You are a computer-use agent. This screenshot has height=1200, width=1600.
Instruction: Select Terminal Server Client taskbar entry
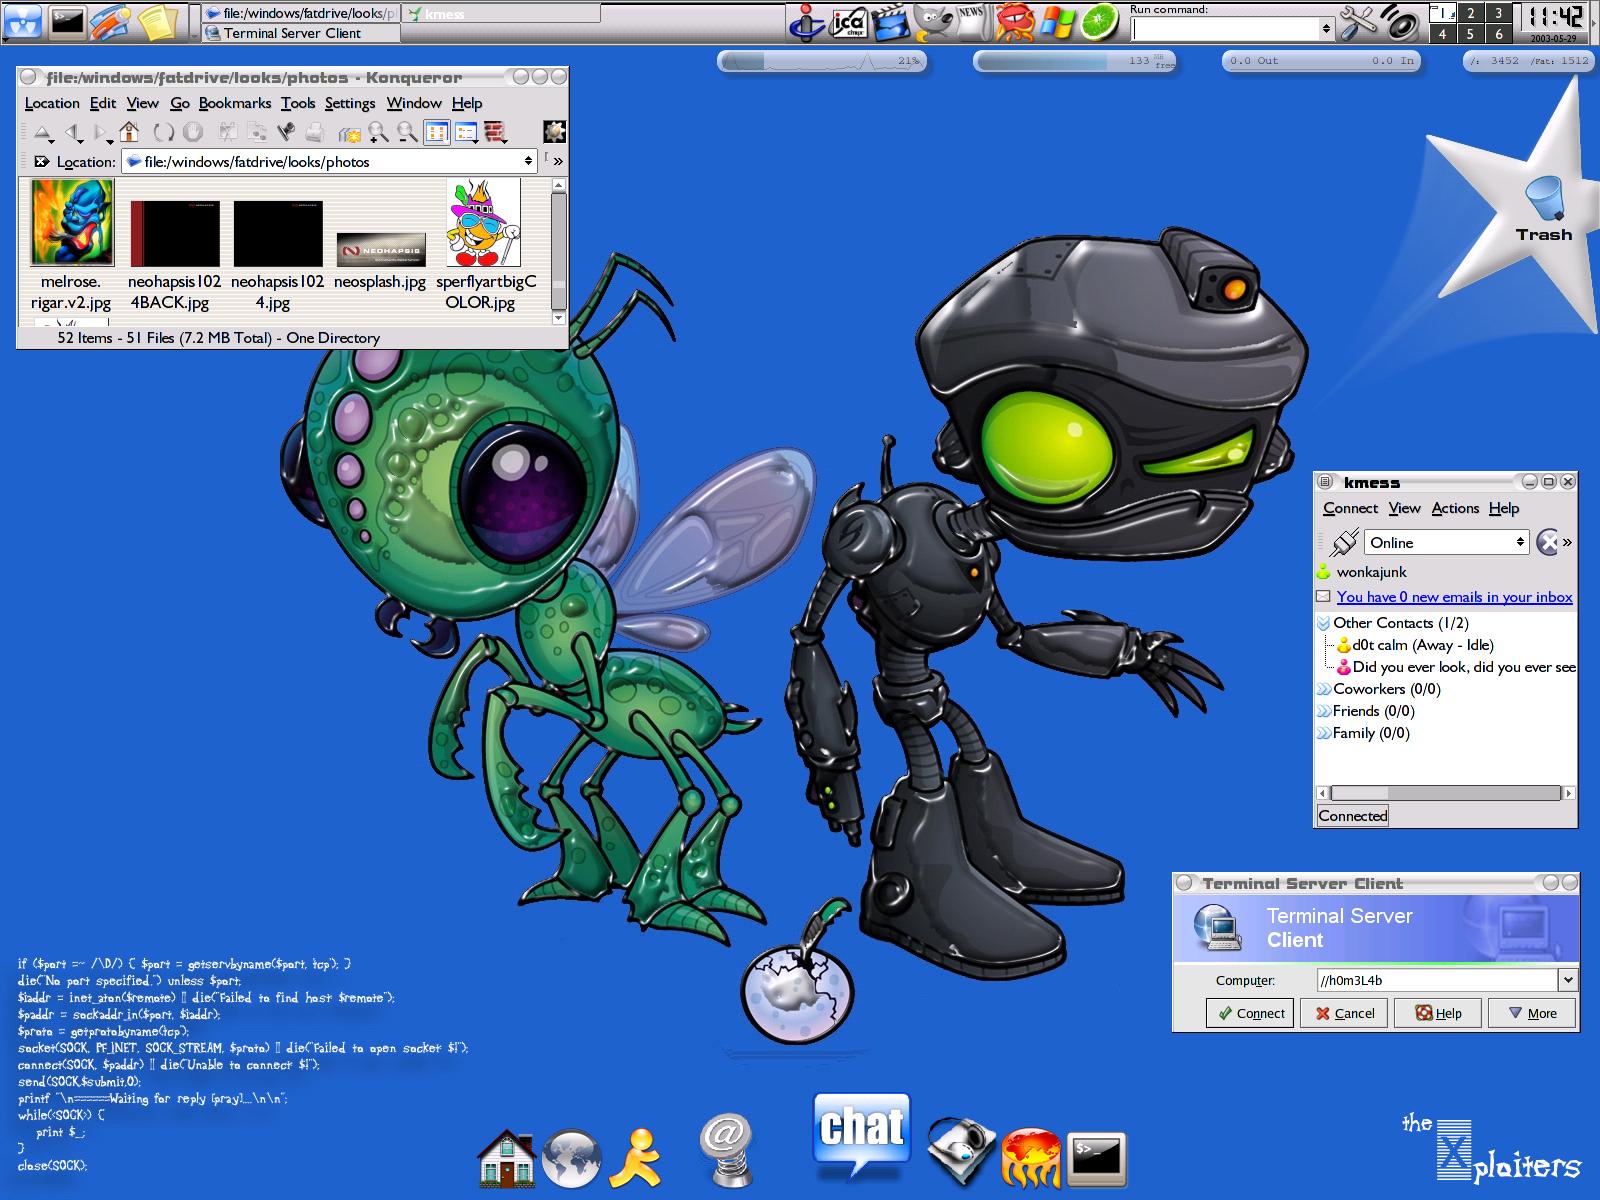(x=300, y=33)
